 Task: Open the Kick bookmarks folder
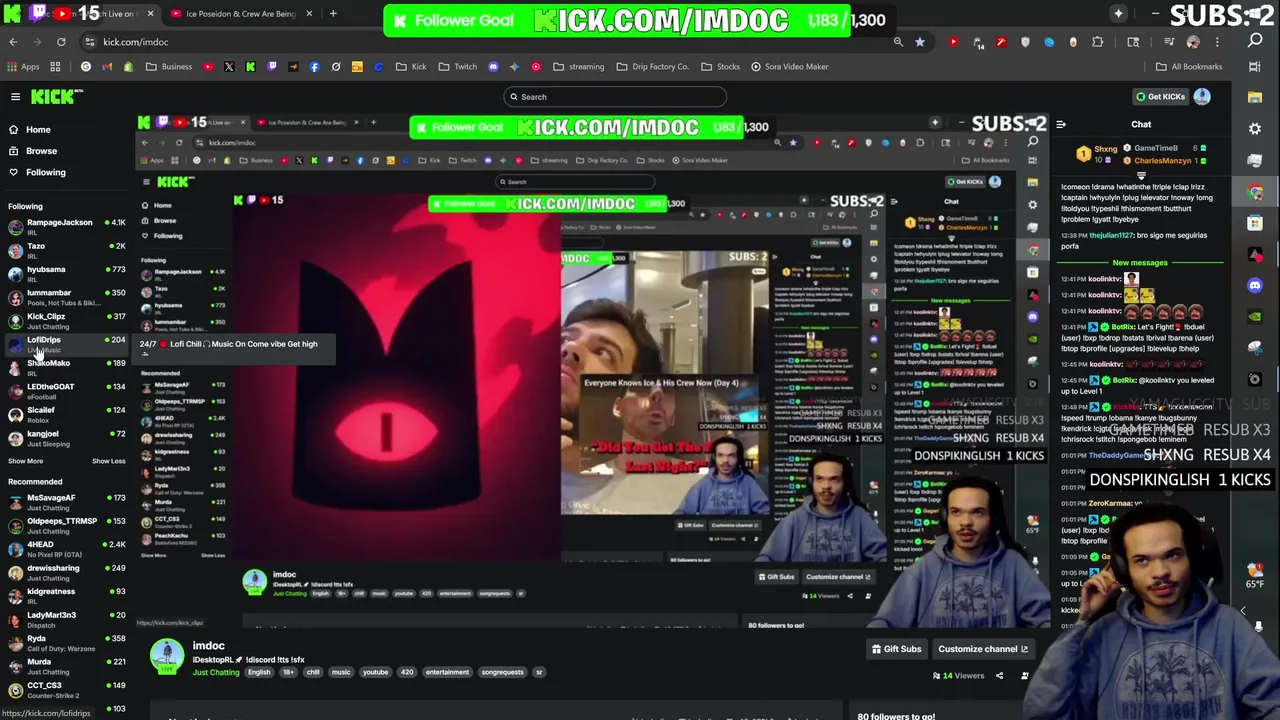pyautogui.click(x=411, y=67)
